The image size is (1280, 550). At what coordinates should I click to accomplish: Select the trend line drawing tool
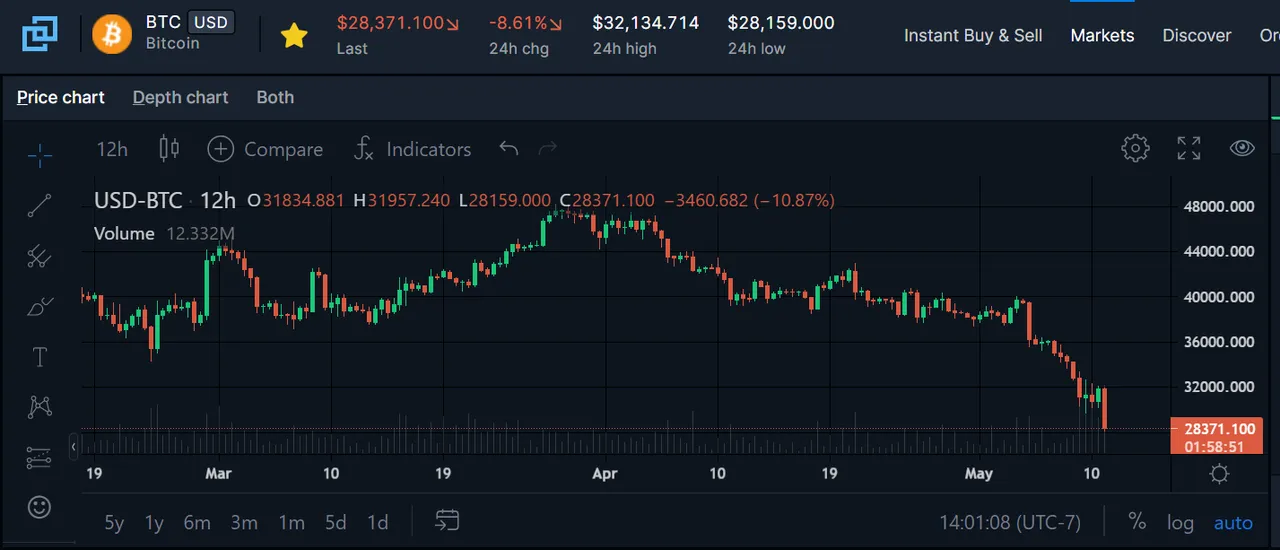40,205
